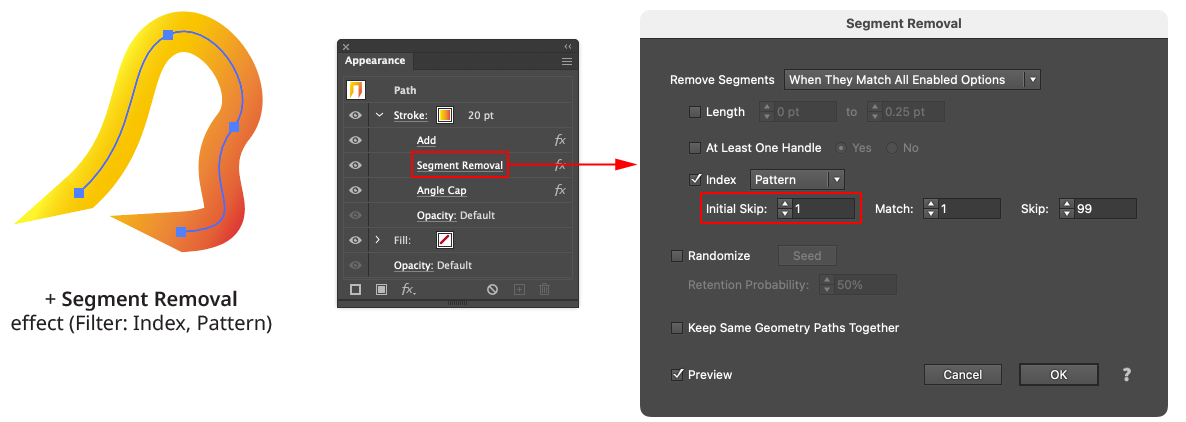Click help question mark in dialog

point(1127,375)
